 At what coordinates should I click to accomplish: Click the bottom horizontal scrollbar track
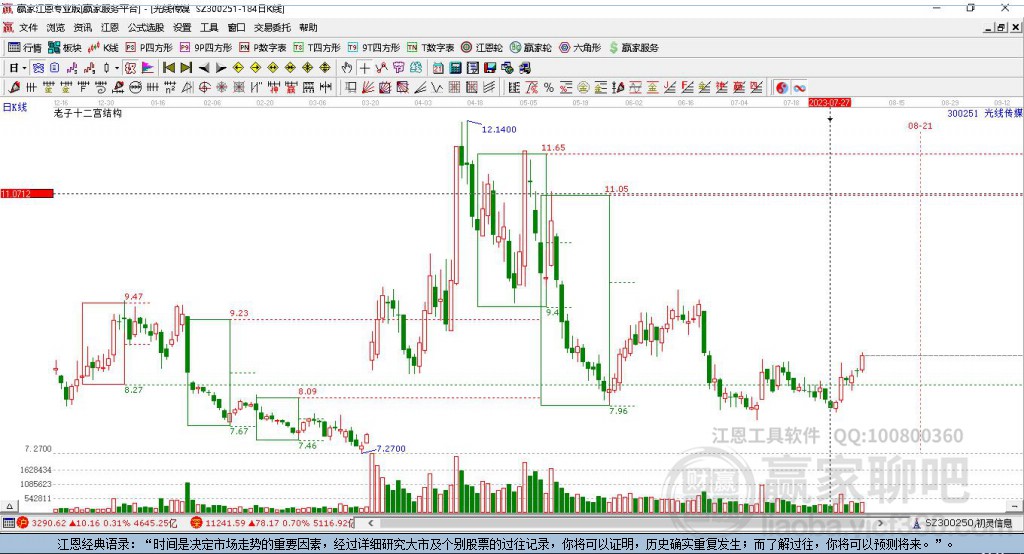[x=626, y=523]
